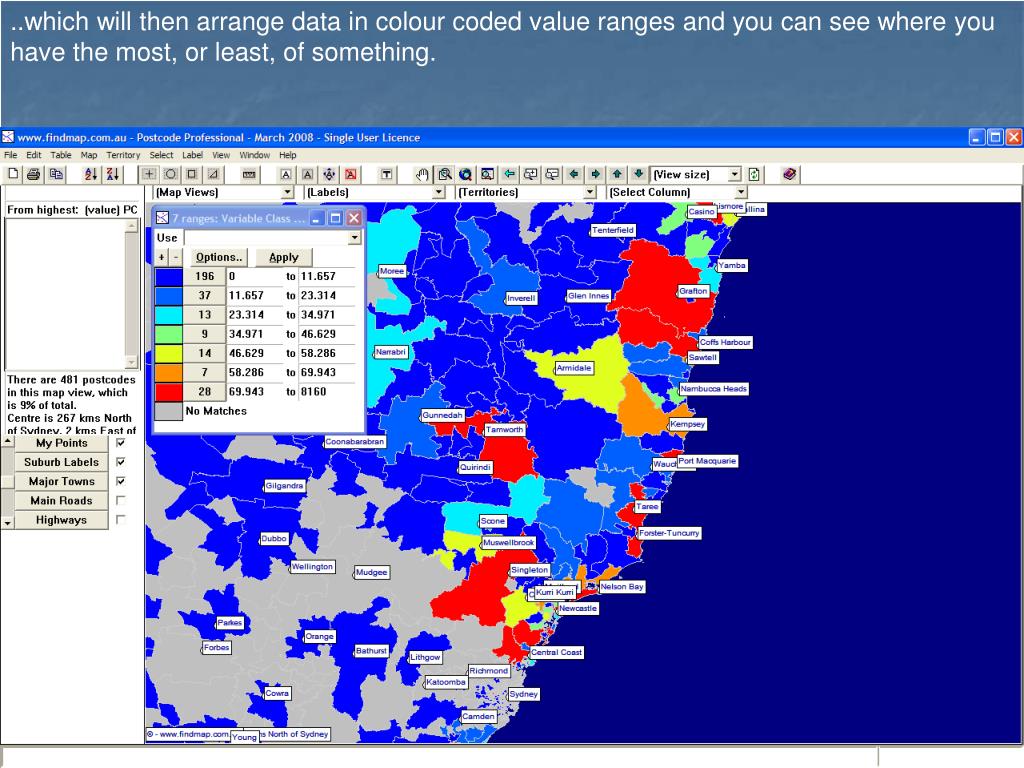Select the crosshair point selection tool
The height and width of the screenshot is (768, 1024).
point(149,174)
